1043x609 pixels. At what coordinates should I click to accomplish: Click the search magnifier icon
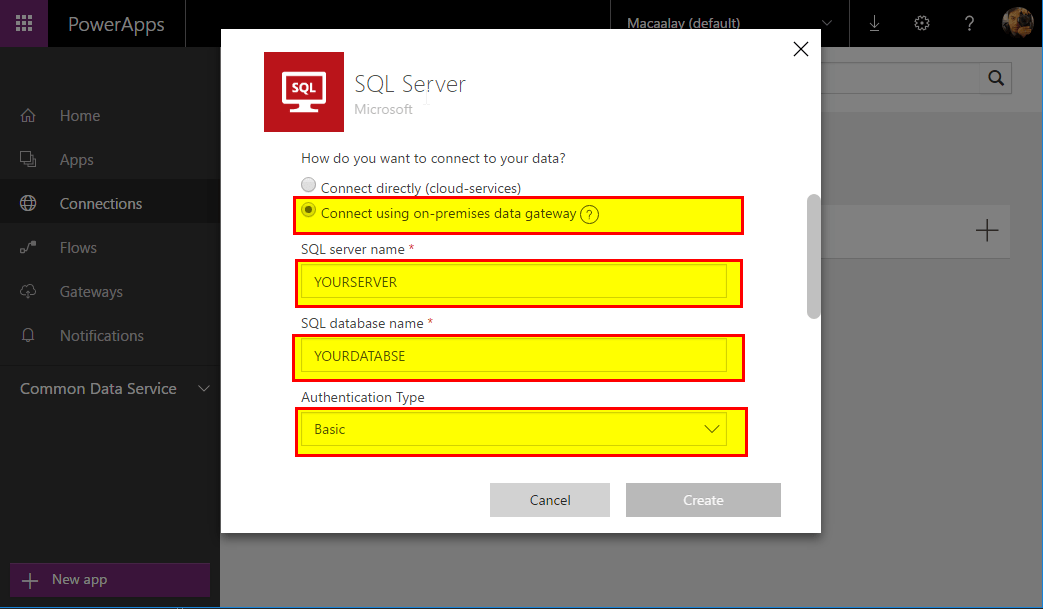click(996, 78)
